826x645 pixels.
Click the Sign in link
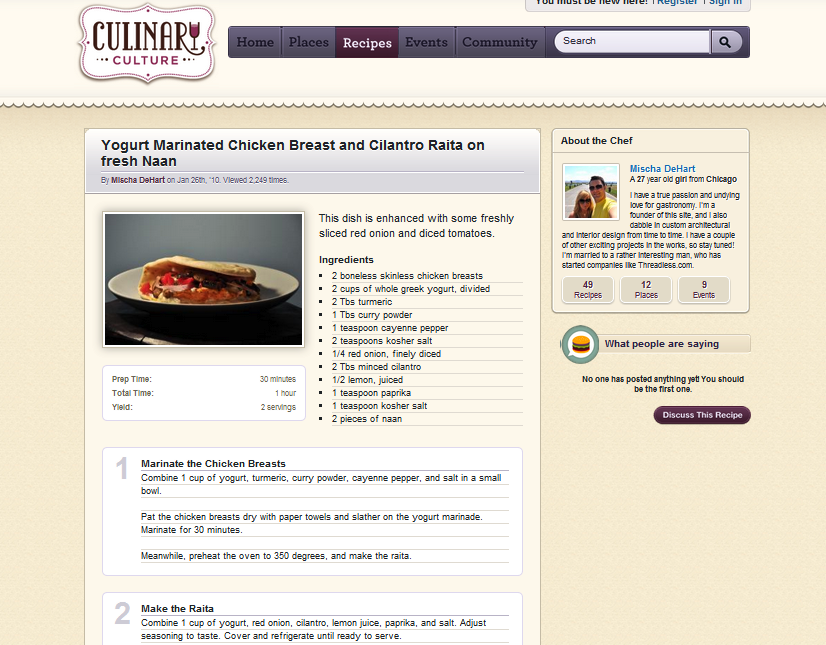[725, 3]
